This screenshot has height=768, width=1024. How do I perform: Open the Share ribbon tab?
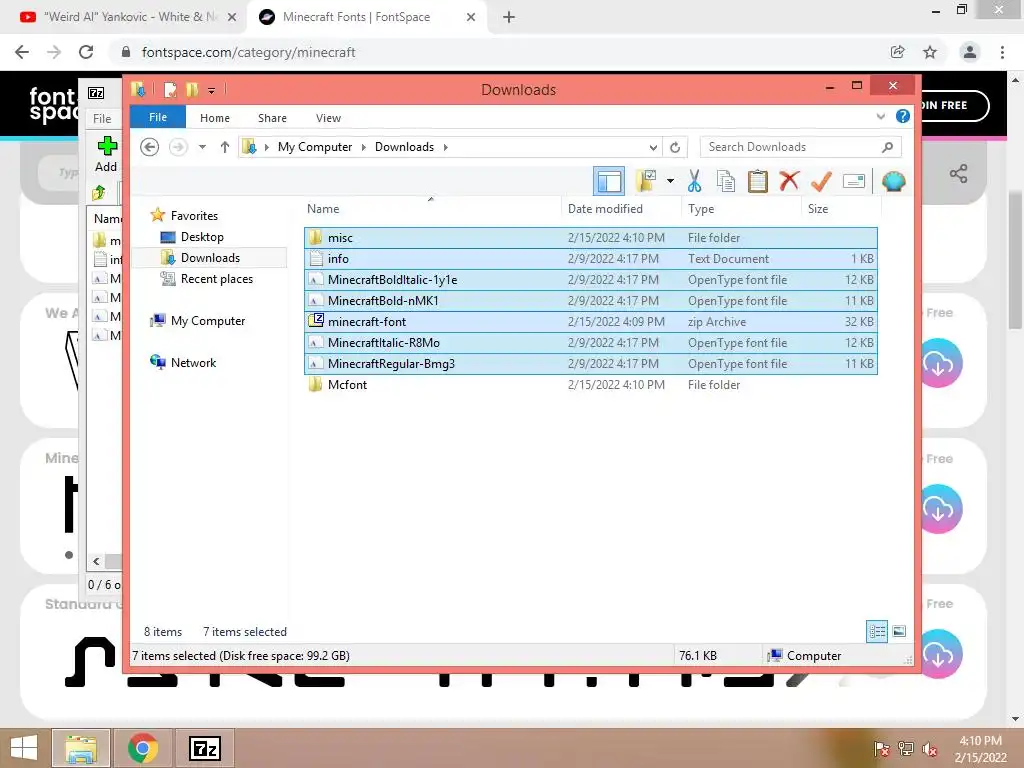coord(272,118)
